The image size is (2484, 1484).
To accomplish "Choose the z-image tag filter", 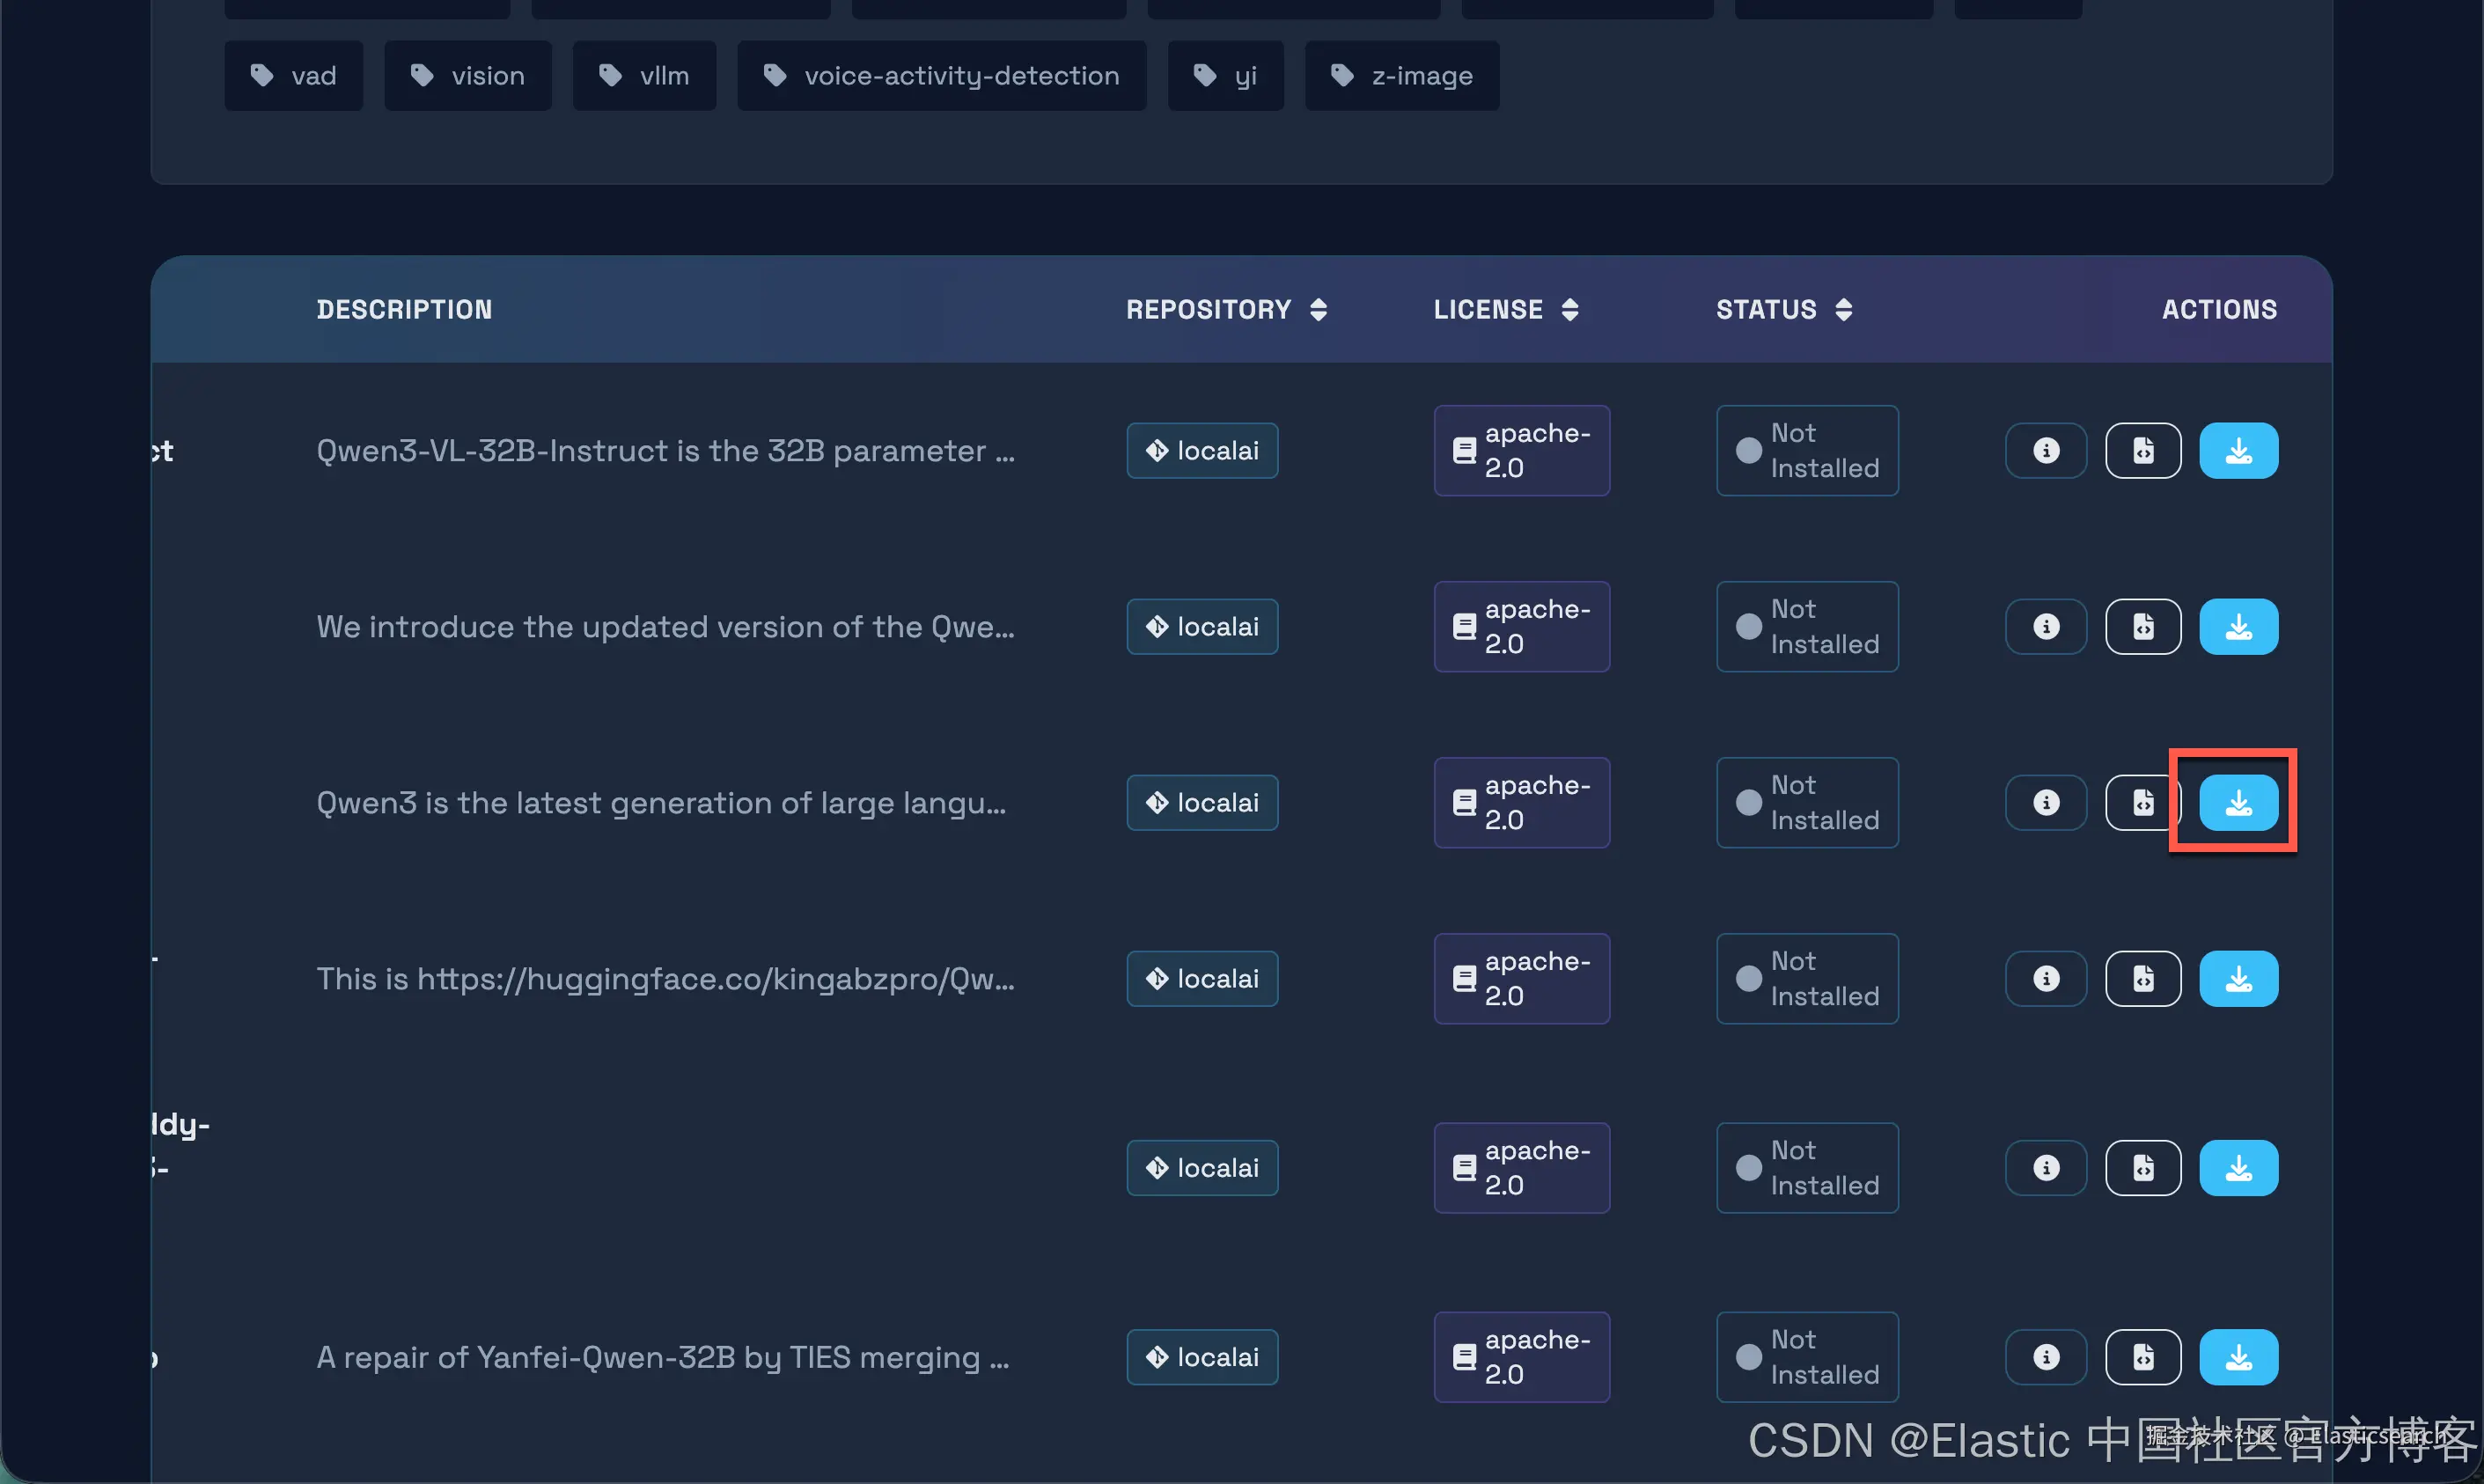I will coord(1401,76).
